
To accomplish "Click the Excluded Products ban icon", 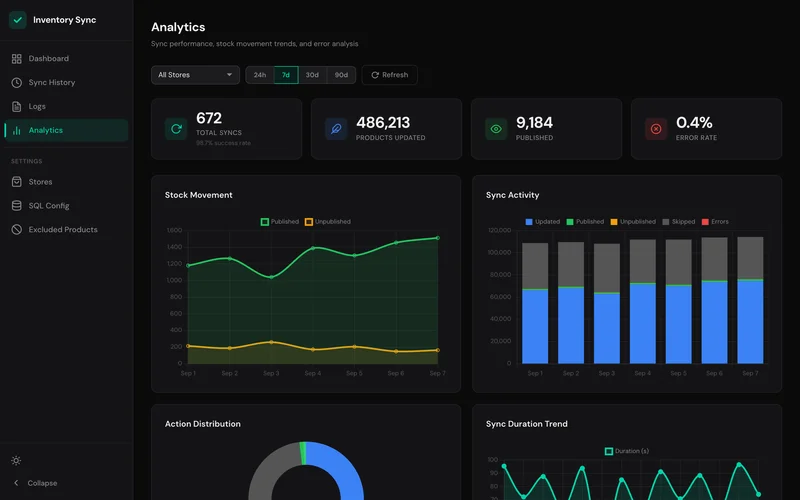I will tap(16, 230).
